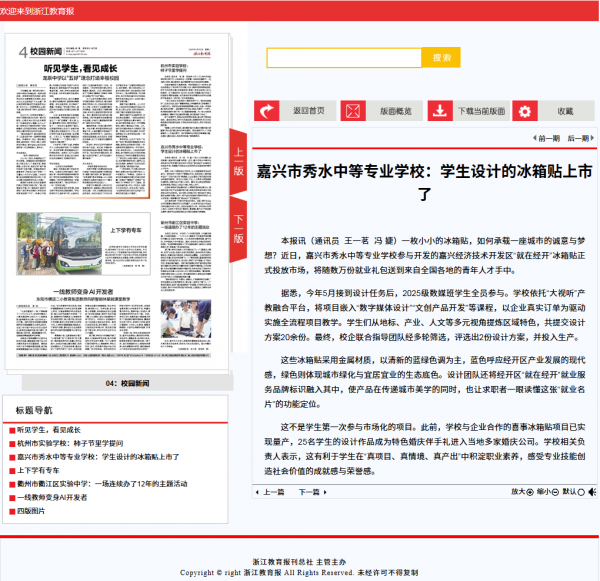
Task: Click the 听见学生,看见成长 headline on the page preview
Action: pyautogui.click(x=80, y=69)
